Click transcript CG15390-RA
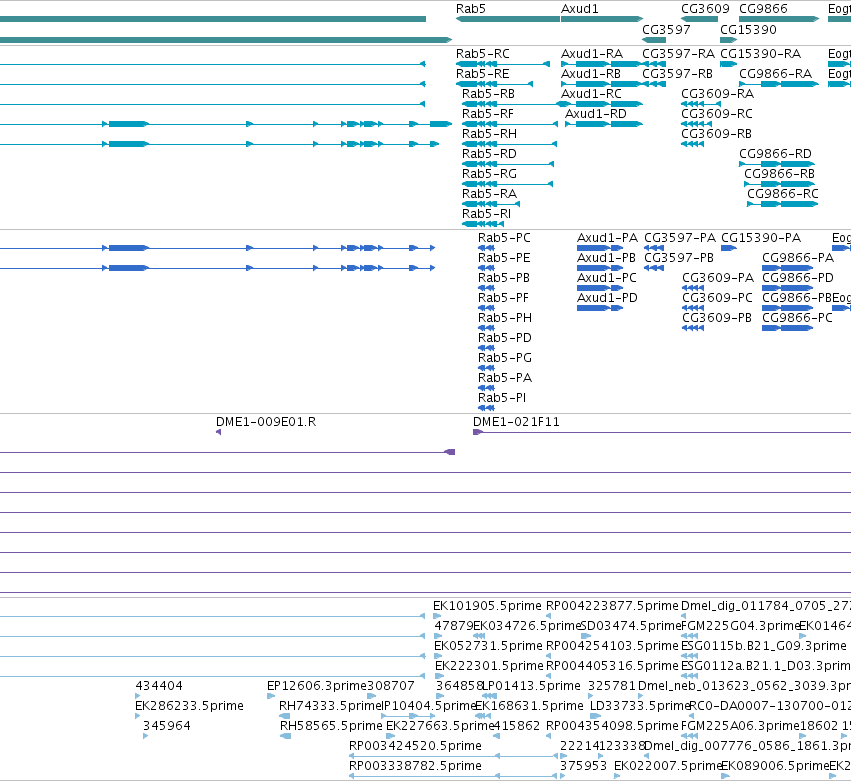851x781 pixels. (x=760, y=54)
